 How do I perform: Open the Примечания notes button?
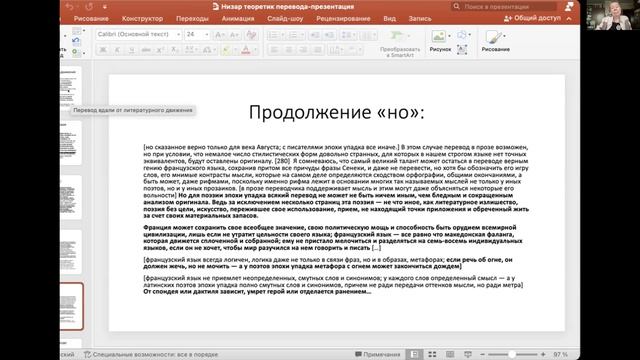378,354
